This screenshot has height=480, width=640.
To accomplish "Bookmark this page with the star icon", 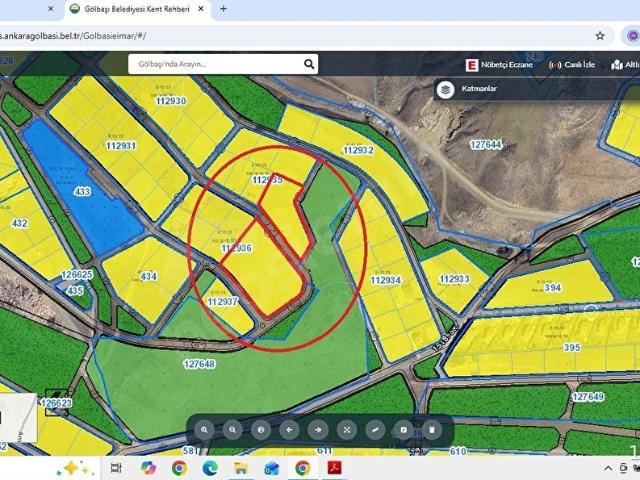I will point(600,36).
